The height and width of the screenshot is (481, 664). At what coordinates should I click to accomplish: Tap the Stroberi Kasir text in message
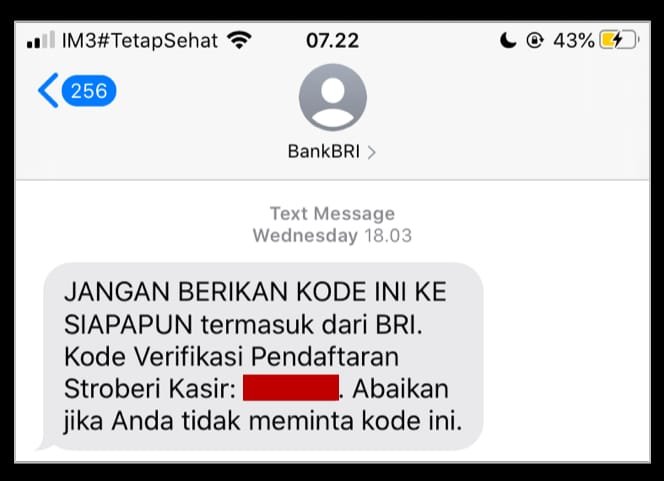point(150,388)
